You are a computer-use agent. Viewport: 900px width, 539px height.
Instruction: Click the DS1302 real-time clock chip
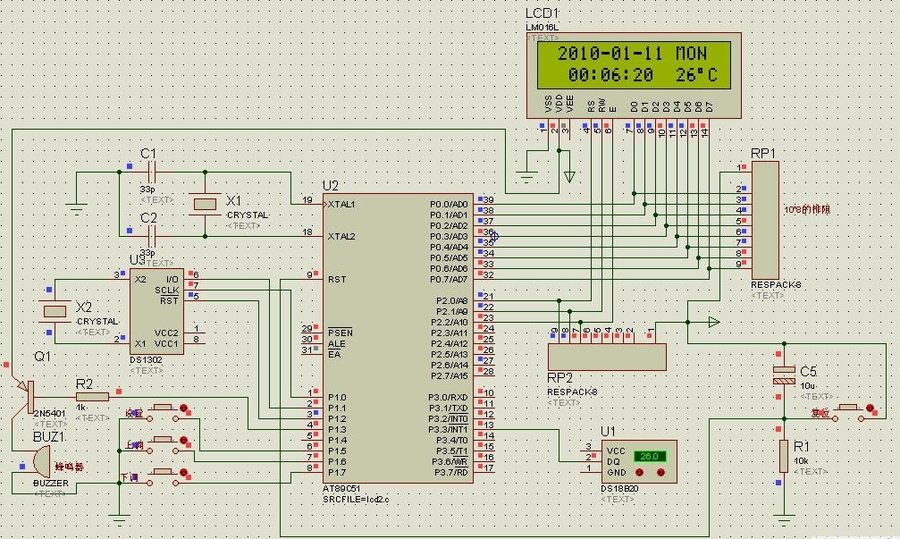tap(157, 312)
